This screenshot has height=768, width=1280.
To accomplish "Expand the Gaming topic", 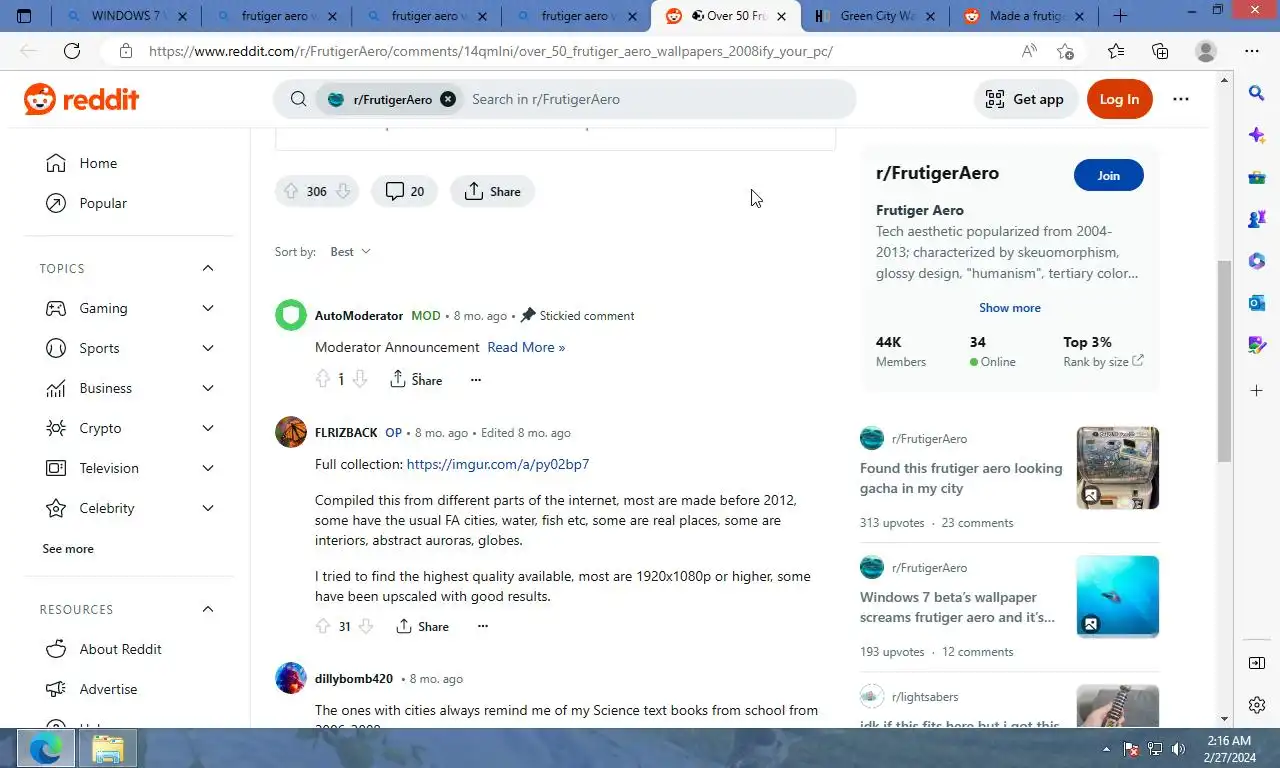I will tap(208, 308).
